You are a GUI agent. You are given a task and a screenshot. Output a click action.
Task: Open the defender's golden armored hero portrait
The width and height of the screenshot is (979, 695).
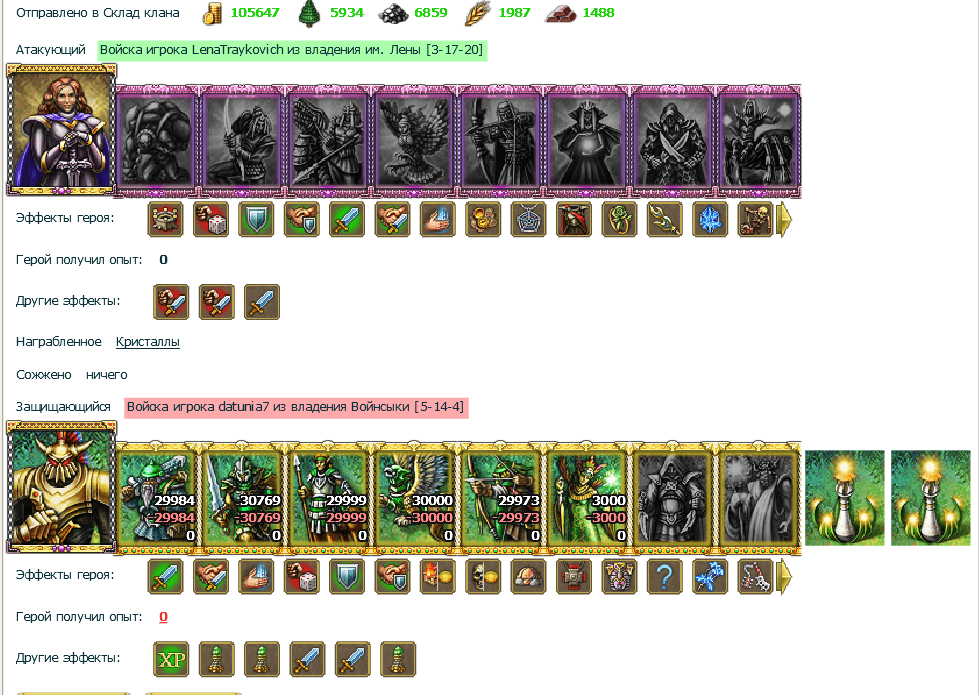61,487
